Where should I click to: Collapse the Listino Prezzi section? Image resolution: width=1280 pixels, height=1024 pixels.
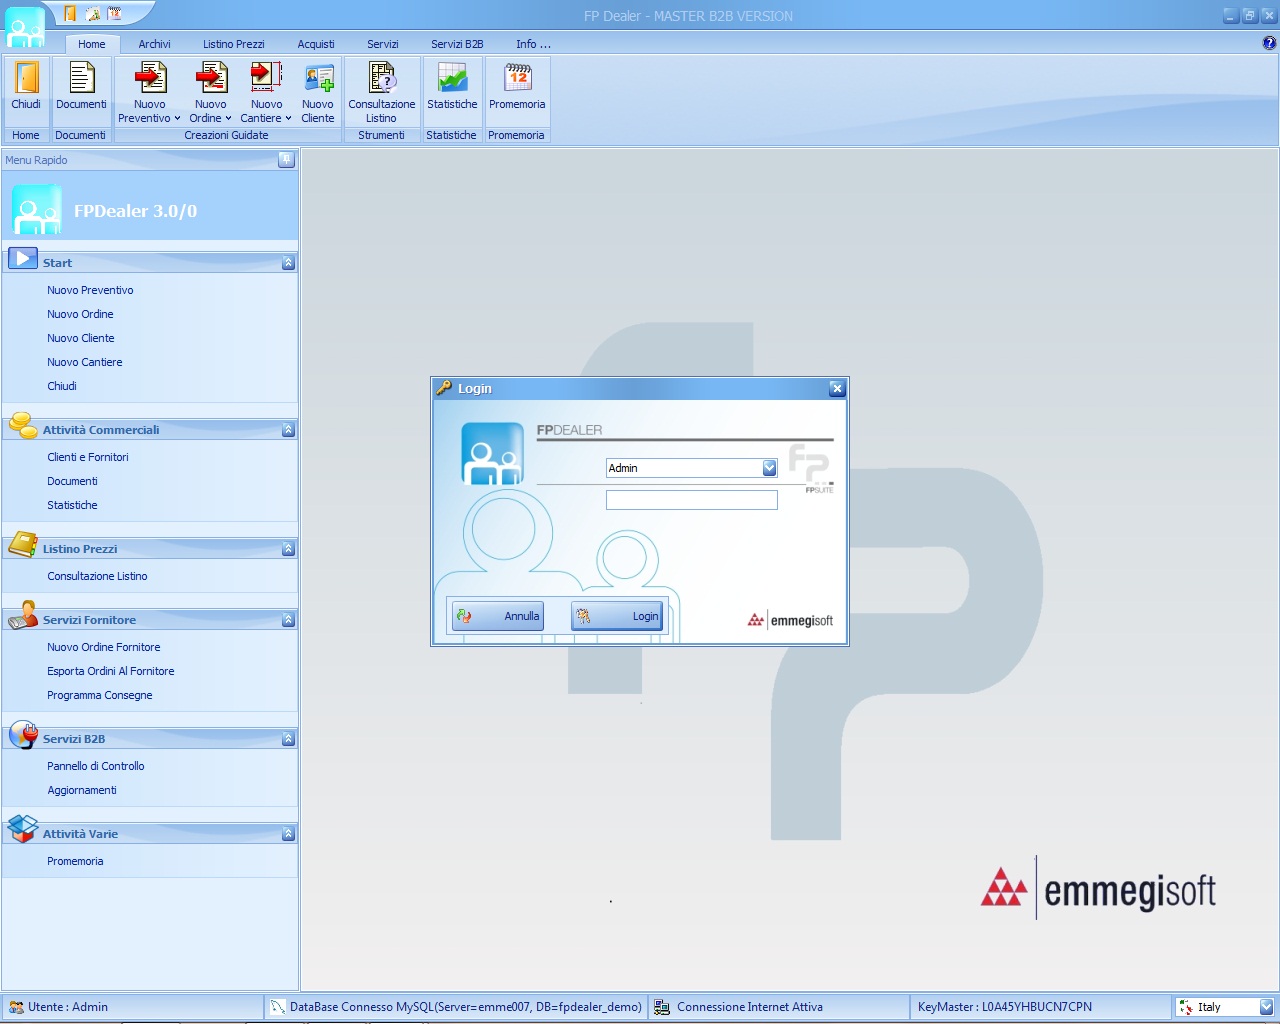(x=288, y=548)
